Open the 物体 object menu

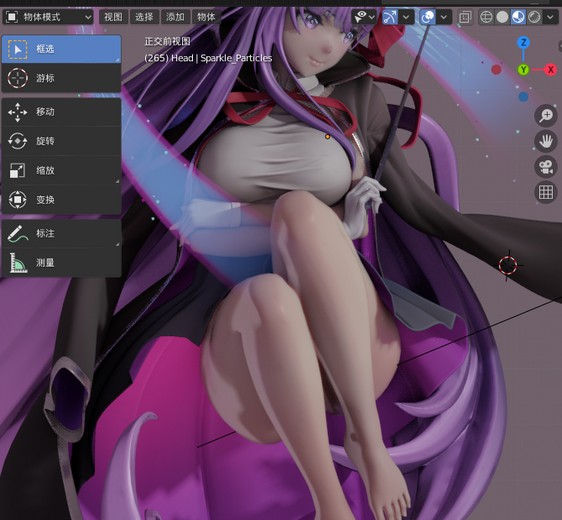point(206,17)
